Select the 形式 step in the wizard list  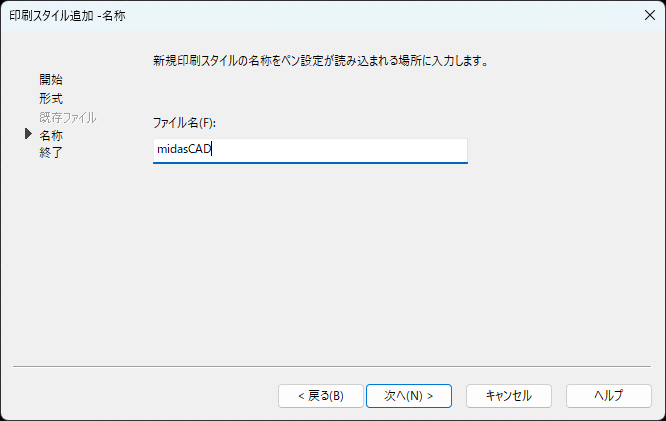pos(51,99)
